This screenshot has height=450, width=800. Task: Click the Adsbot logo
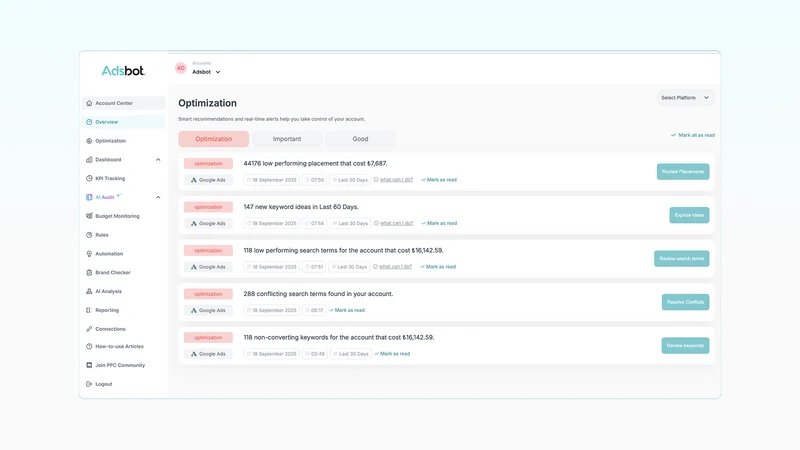pos(123,71)
